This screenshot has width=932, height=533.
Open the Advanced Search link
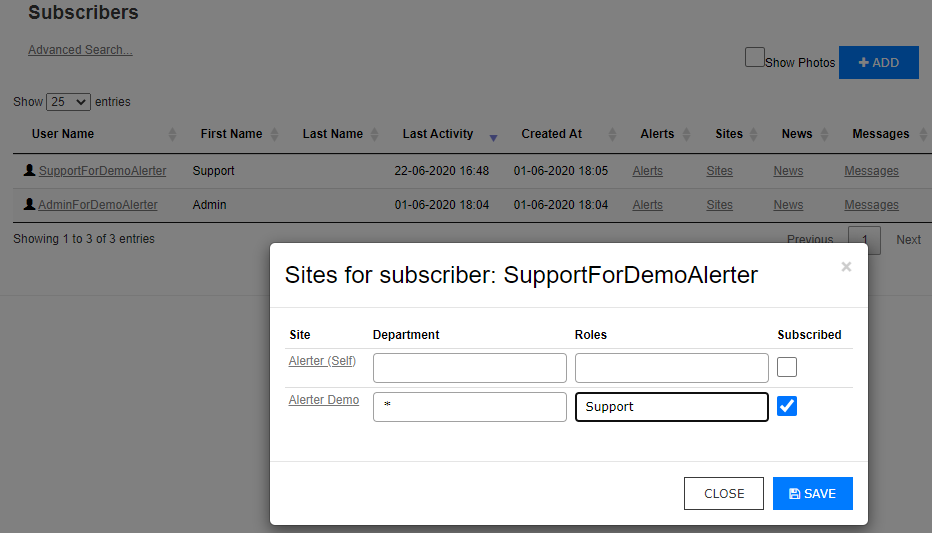(x=80, y=50)
